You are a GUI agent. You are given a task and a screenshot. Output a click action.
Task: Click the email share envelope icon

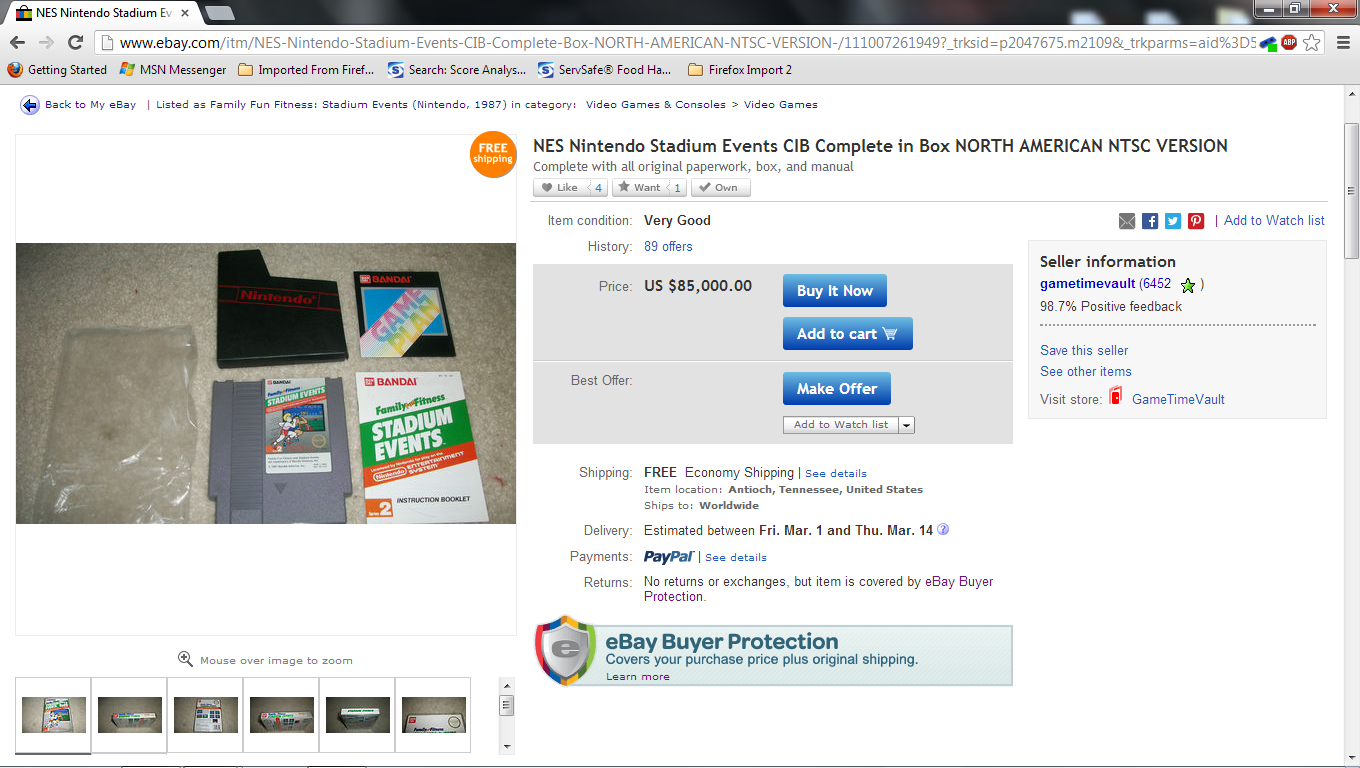pos(1127,221)
